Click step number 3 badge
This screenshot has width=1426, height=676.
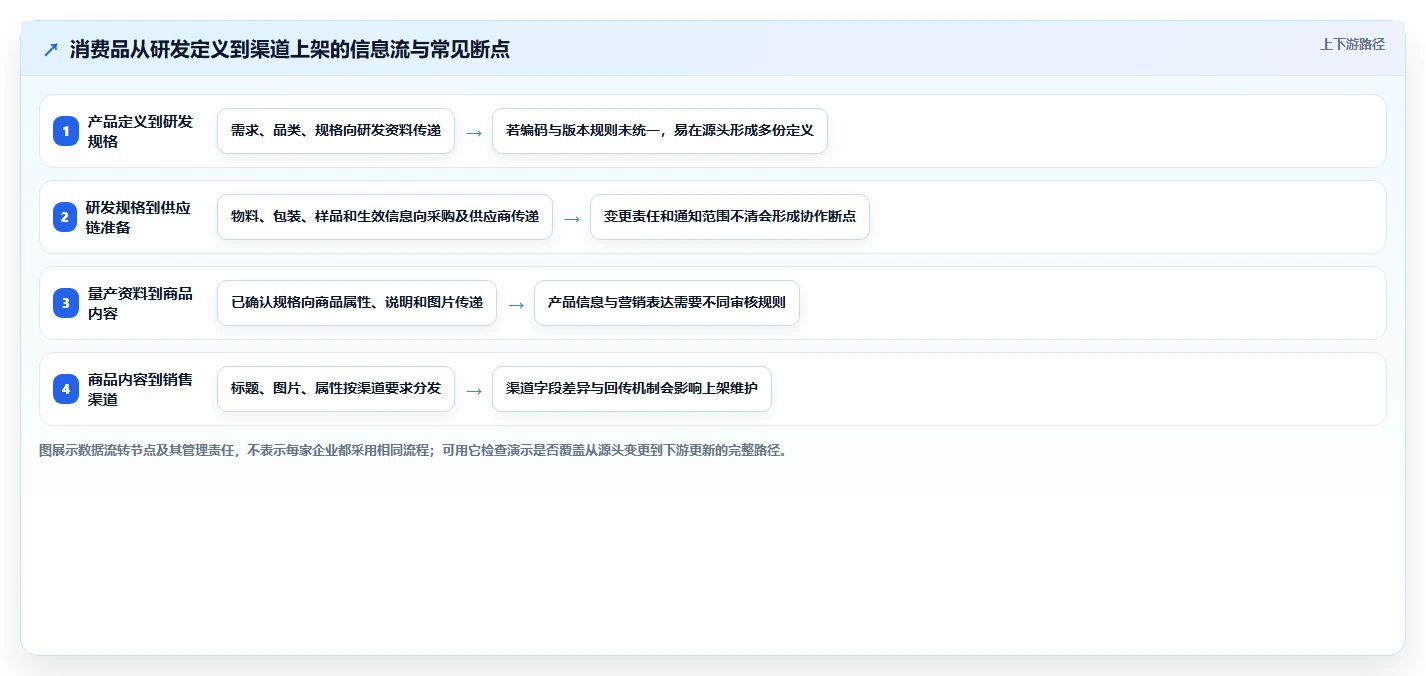66,303
